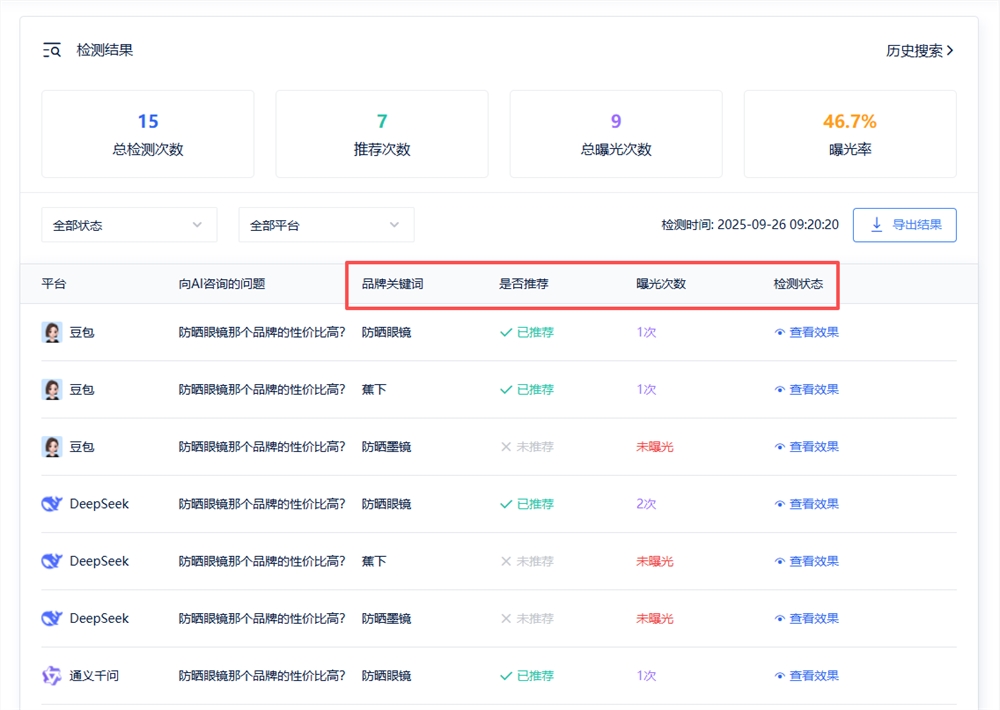This screenshot has width=1000, height=710.
Task: Open the 全部状态 status dropdown
Action: pos(129,225)
